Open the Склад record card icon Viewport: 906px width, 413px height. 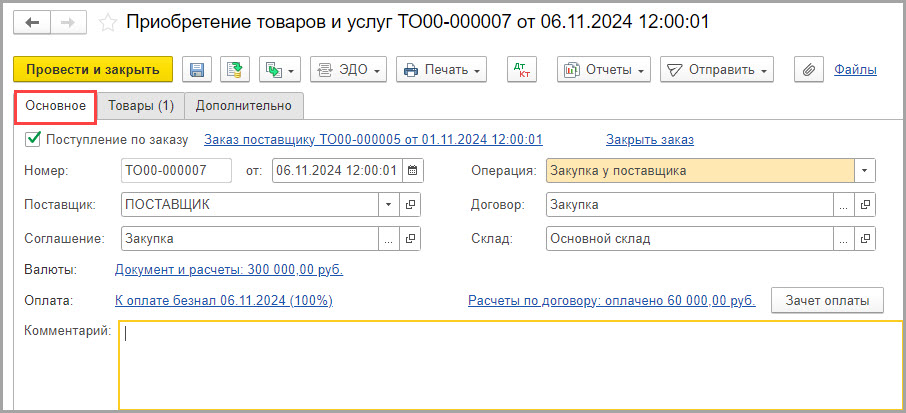point(865,239)
